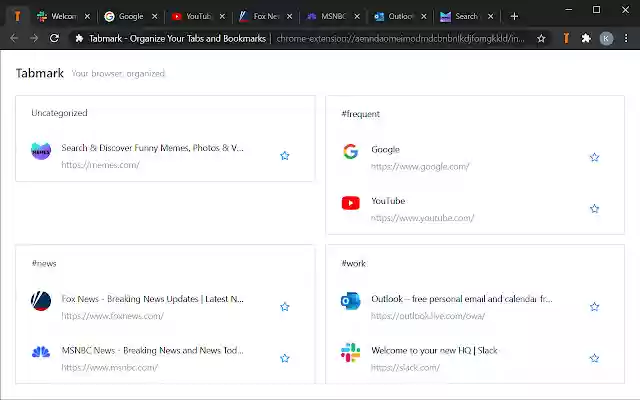
Task: Toggle the star for YouTube entry
Action: click(x=594, y=209)
